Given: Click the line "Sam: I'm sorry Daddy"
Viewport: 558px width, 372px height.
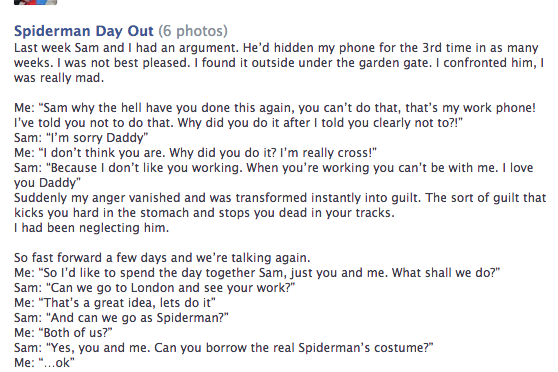Looking at the screenshot, I should [81, 138].
